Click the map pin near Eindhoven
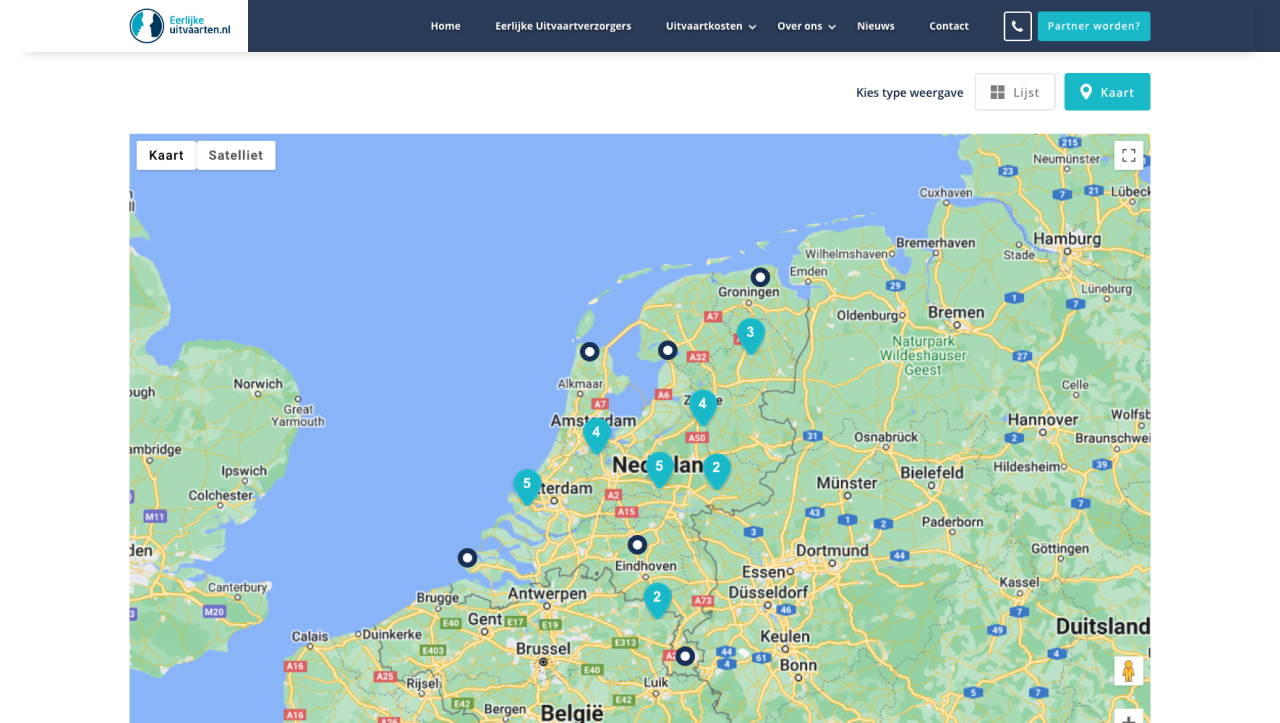Image resolution: width=1280 pixels, height=723 pixels. [x=637, y=545]
